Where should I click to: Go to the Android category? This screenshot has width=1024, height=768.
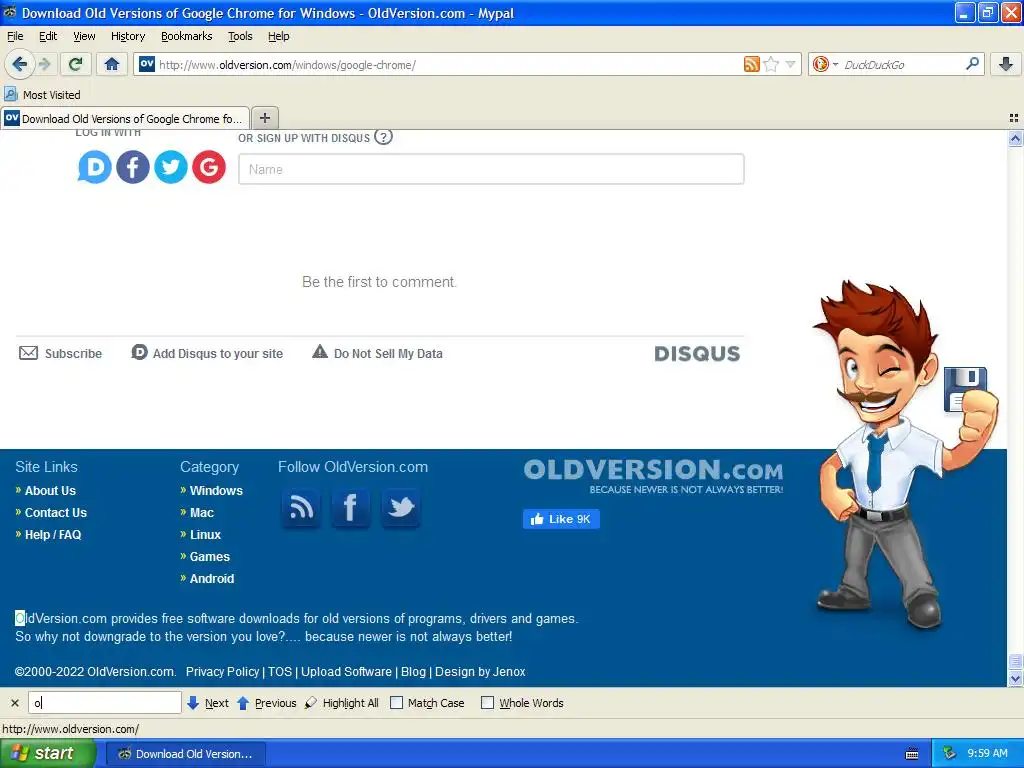click(212, 579)
